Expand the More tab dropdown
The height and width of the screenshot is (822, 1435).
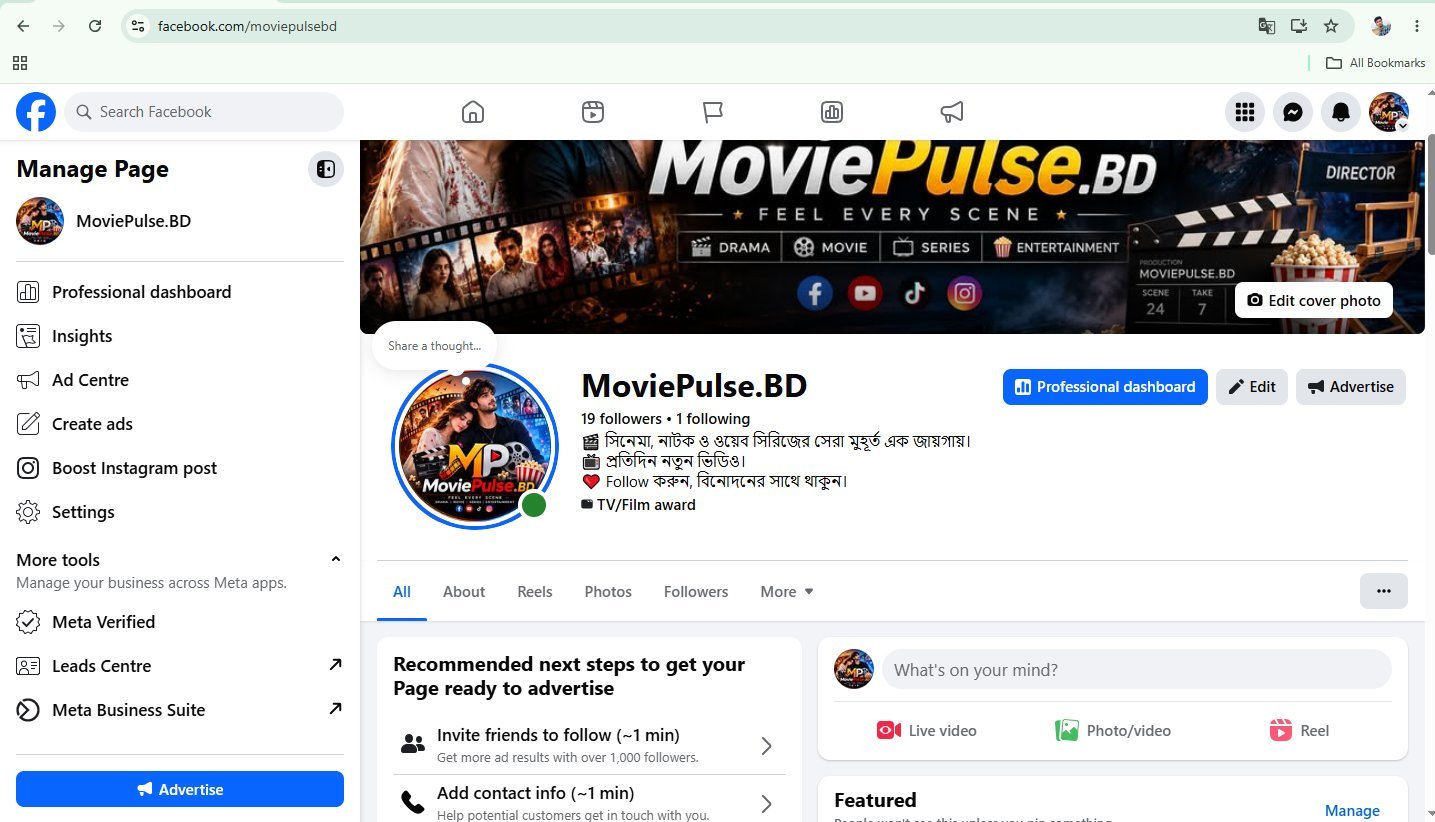[787, 591]
